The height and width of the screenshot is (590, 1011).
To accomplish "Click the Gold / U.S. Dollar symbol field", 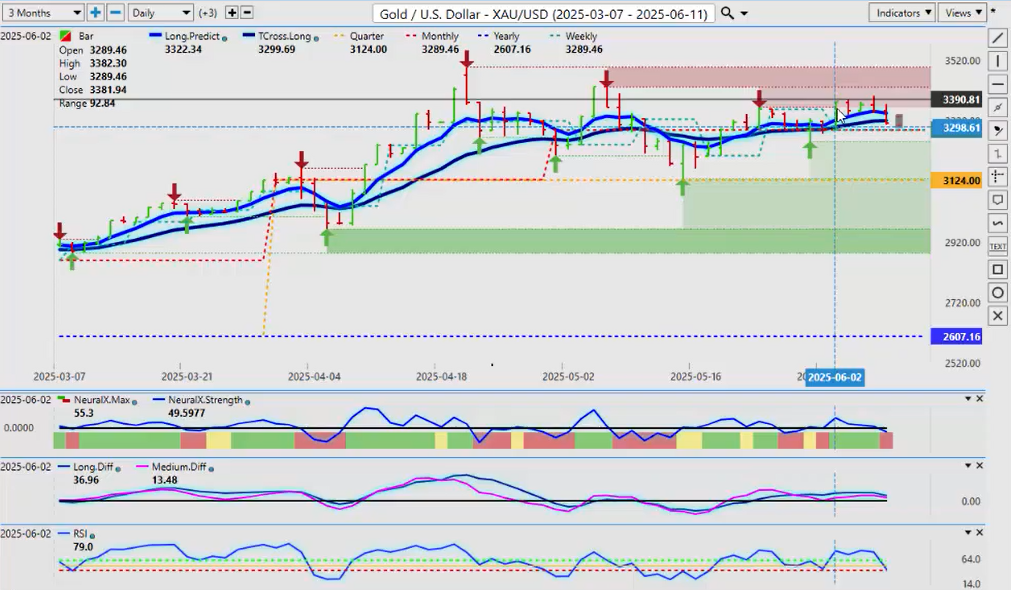I will [543, 14].
